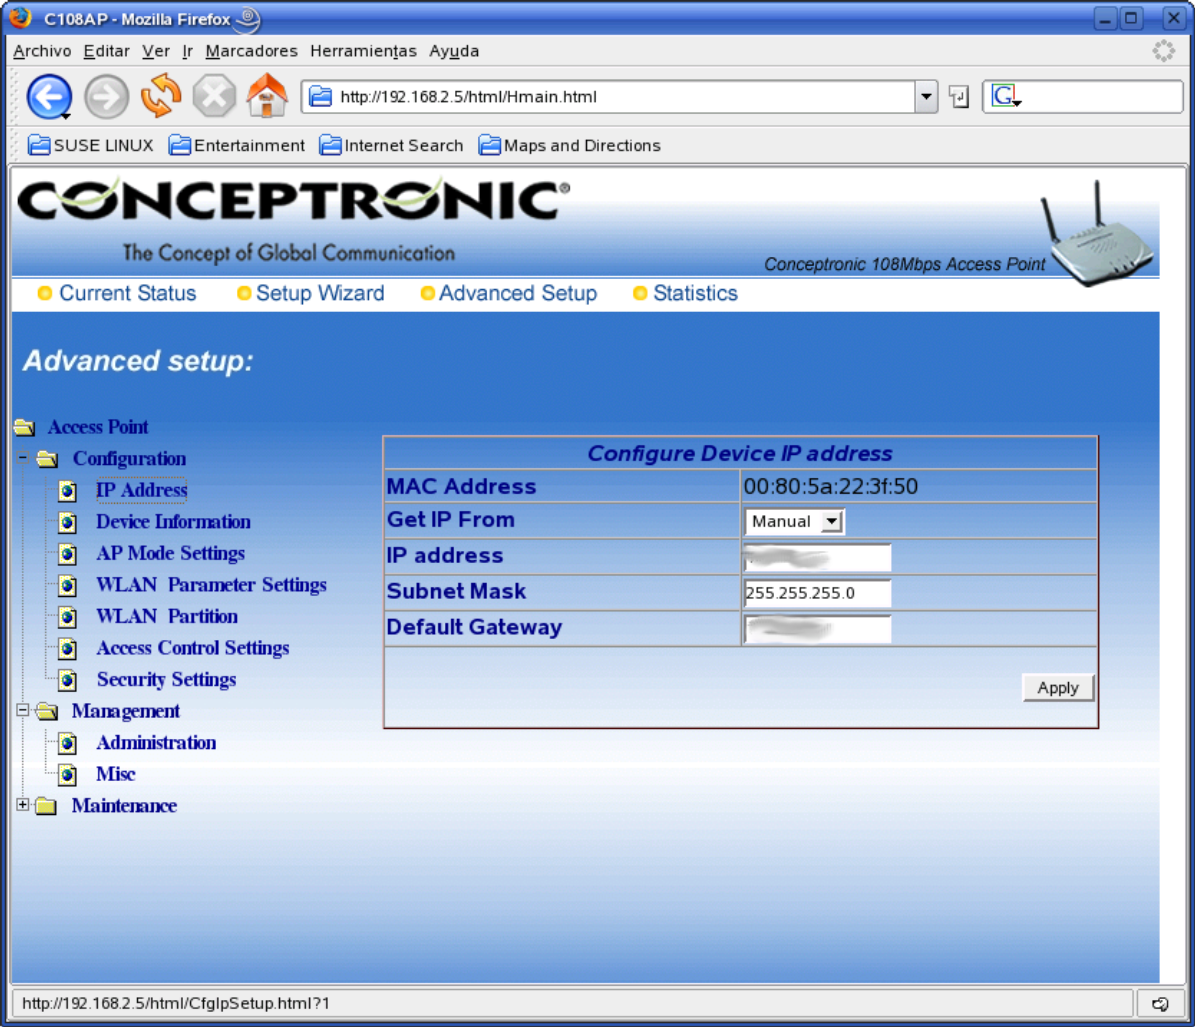Open AP Mode Settings
The height and width of the screenshot is (1027, 1195).
pyautogui.click(x=170, y=553)
